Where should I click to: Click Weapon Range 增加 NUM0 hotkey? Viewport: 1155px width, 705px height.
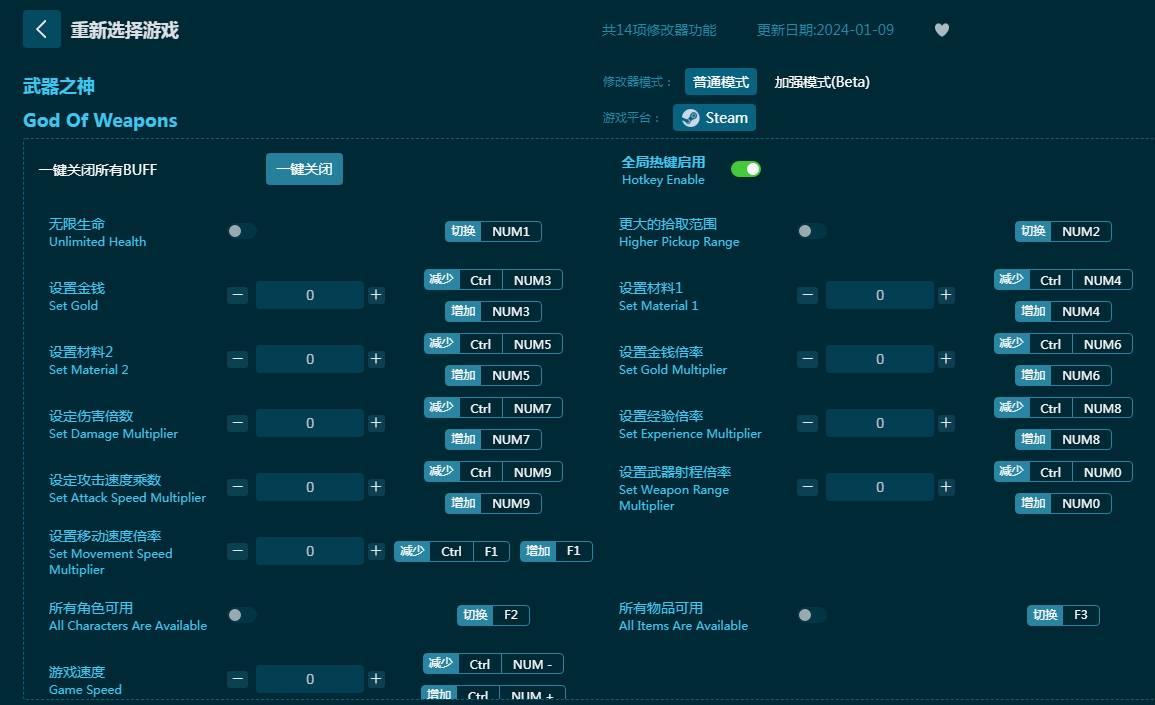click(1063, 504)
